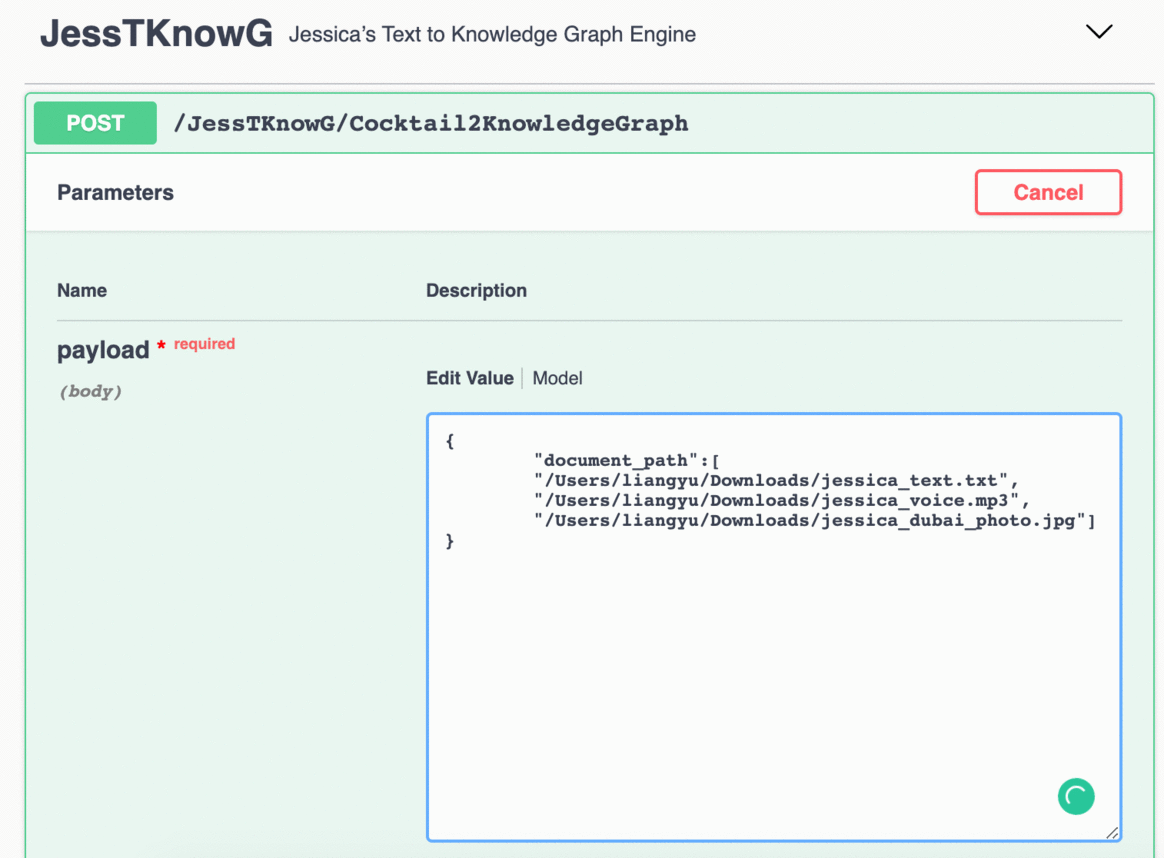The width and height of the screenshot is (1164, 858).
Task: Place cursor on the jessica_voice.mp3 path line
Action: click(781, 501)
